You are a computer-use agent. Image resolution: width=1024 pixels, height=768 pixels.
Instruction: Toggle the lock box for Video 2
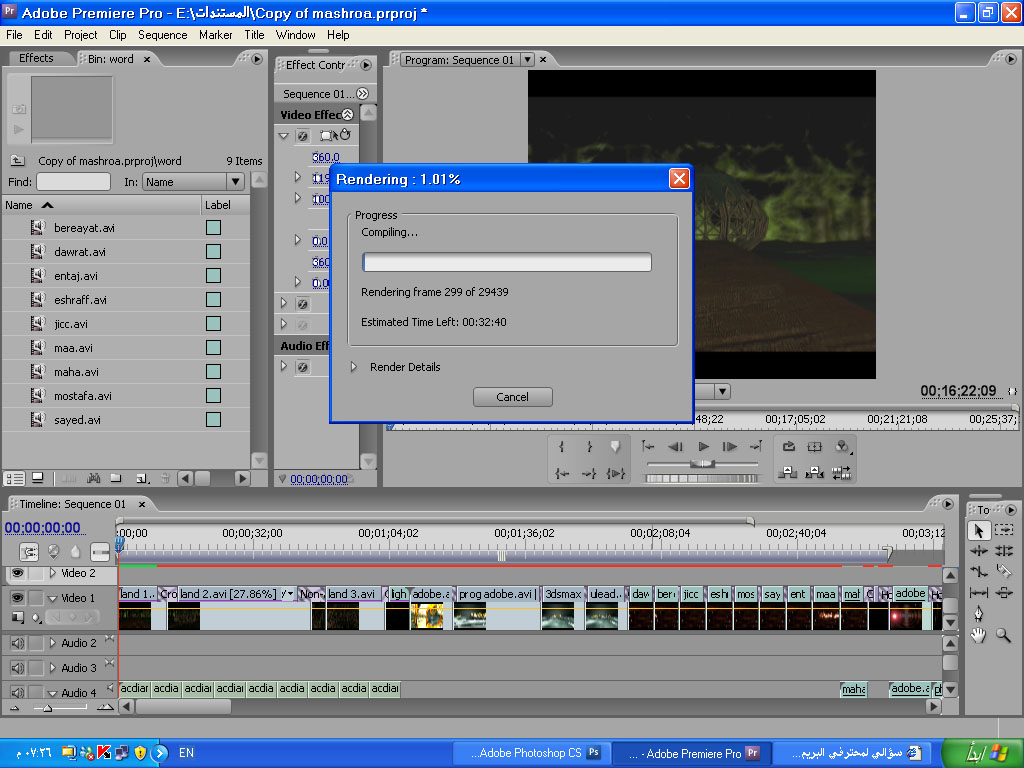click(36, 573)
